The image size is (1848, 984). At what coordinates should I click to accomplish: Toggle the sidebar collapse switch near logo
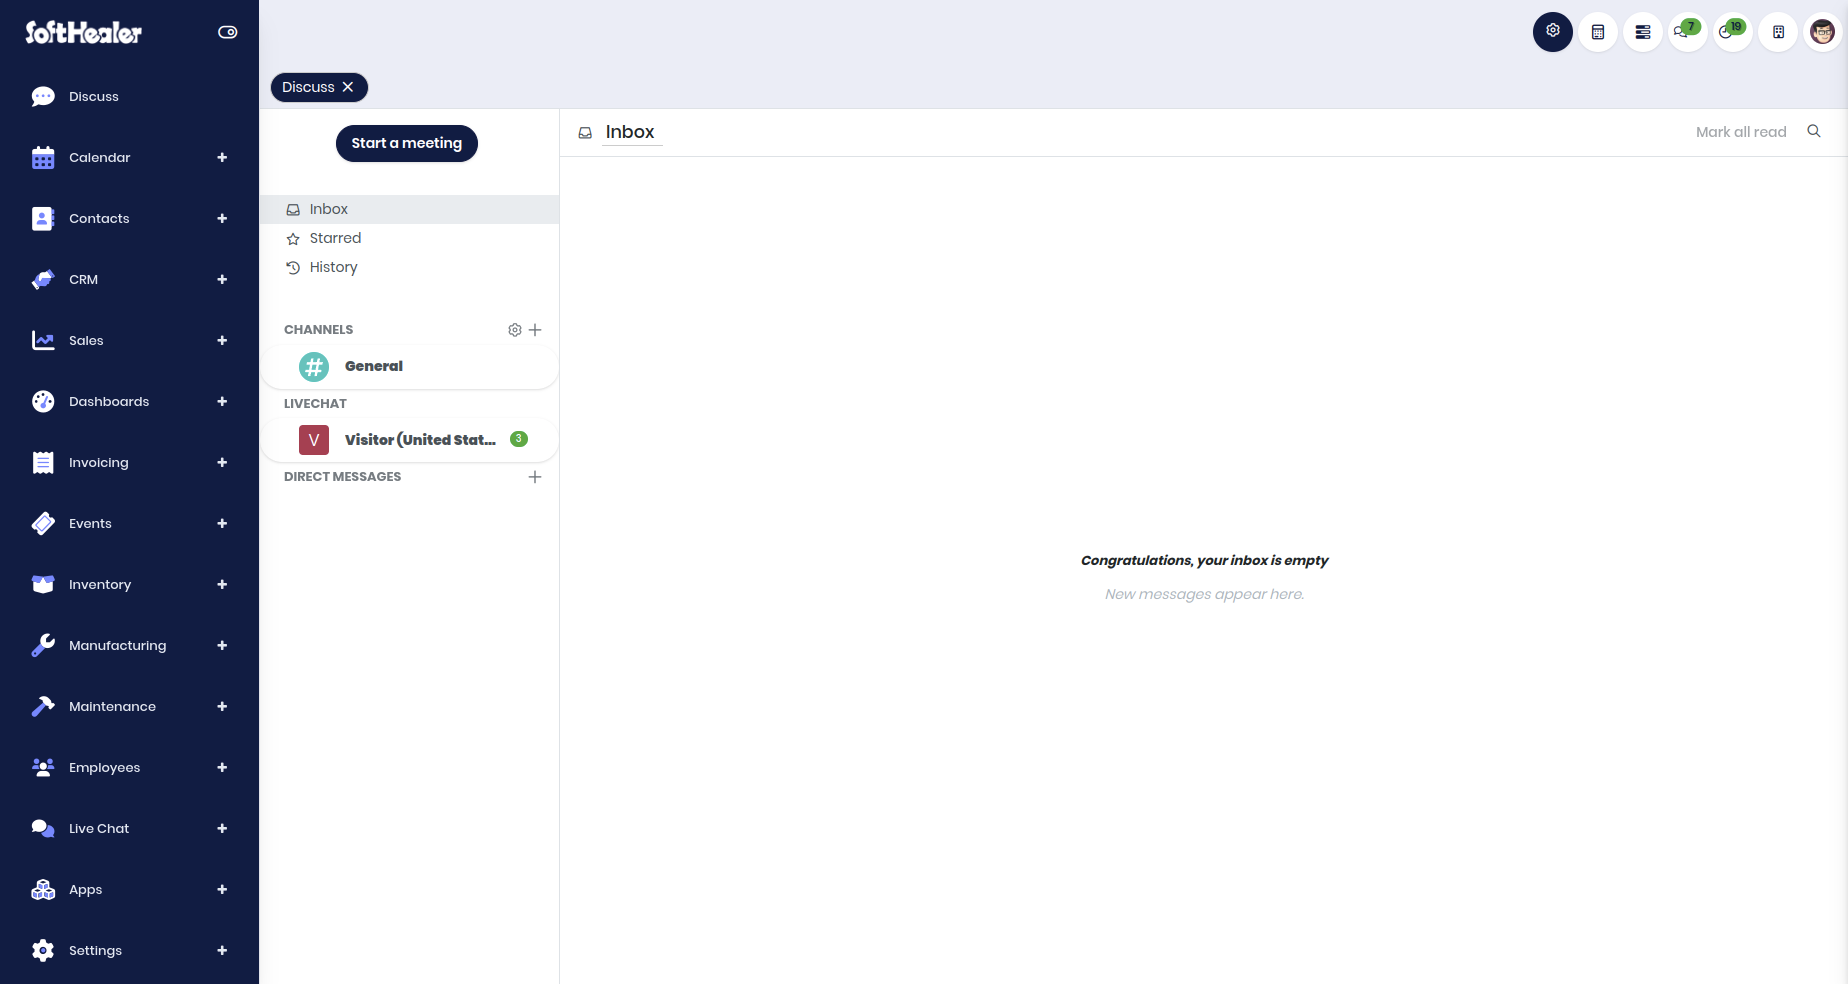(x=228, y=32)
